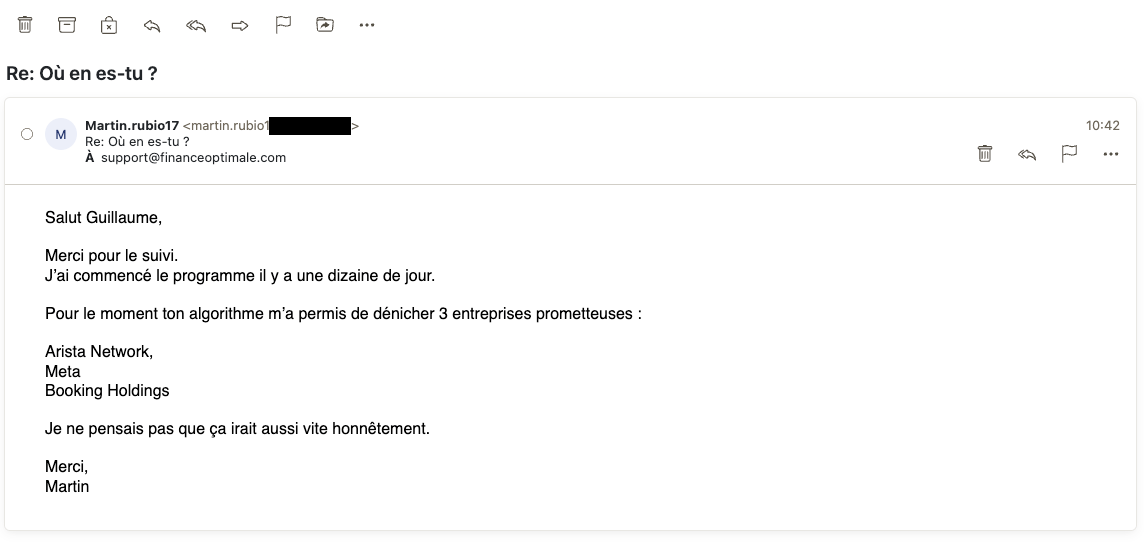Screen dimensions: 1144x544
Task: Reply all from the top toolbar
Action: 196,26
